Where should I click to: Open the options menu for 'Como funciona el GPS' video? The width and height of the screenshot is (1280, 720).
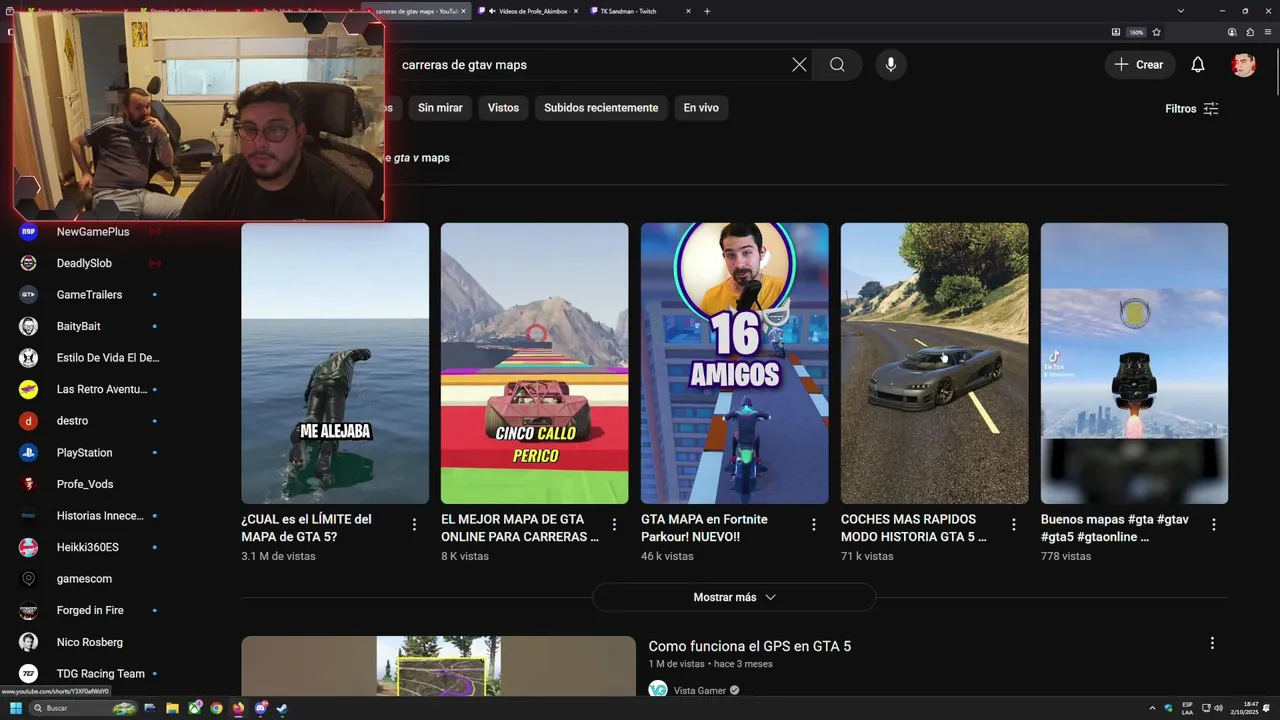point(1212,644)
